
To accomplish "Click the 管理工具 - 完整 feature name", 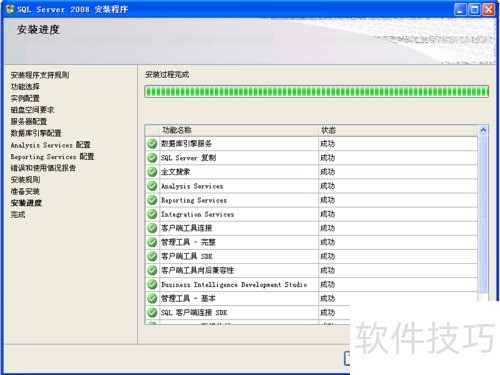I will click(x=188, y=242).
